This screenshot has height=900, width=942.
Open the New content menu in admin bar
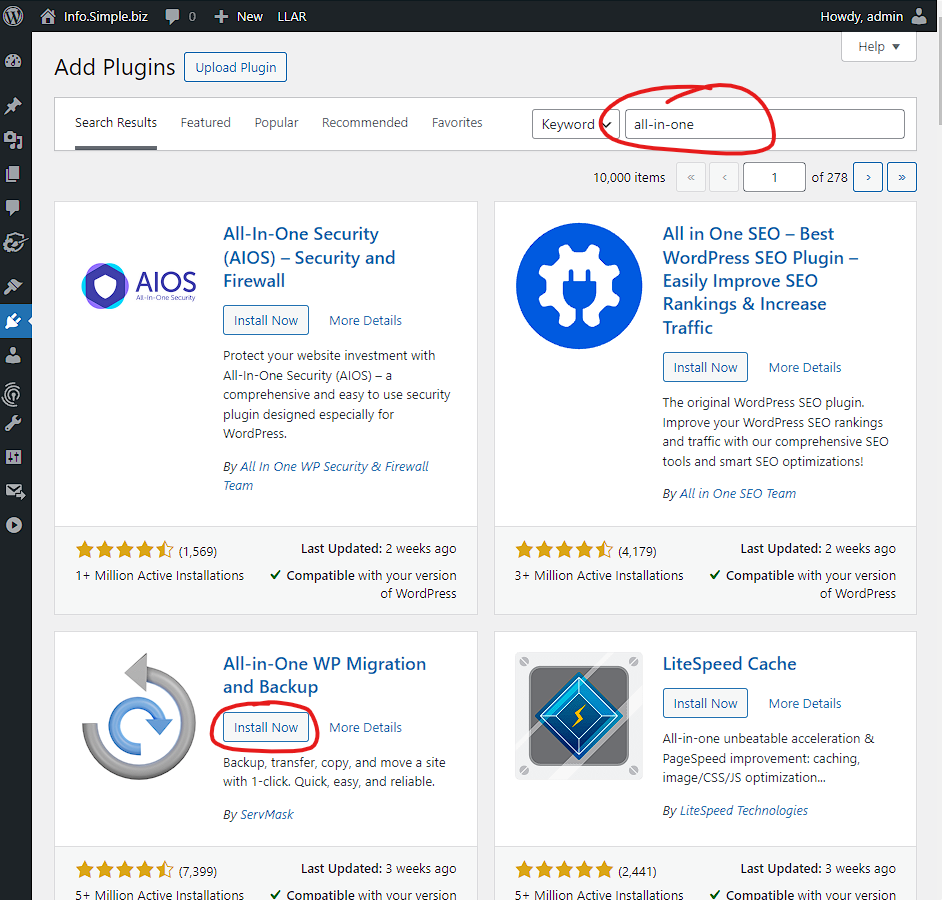pos(239,16)
